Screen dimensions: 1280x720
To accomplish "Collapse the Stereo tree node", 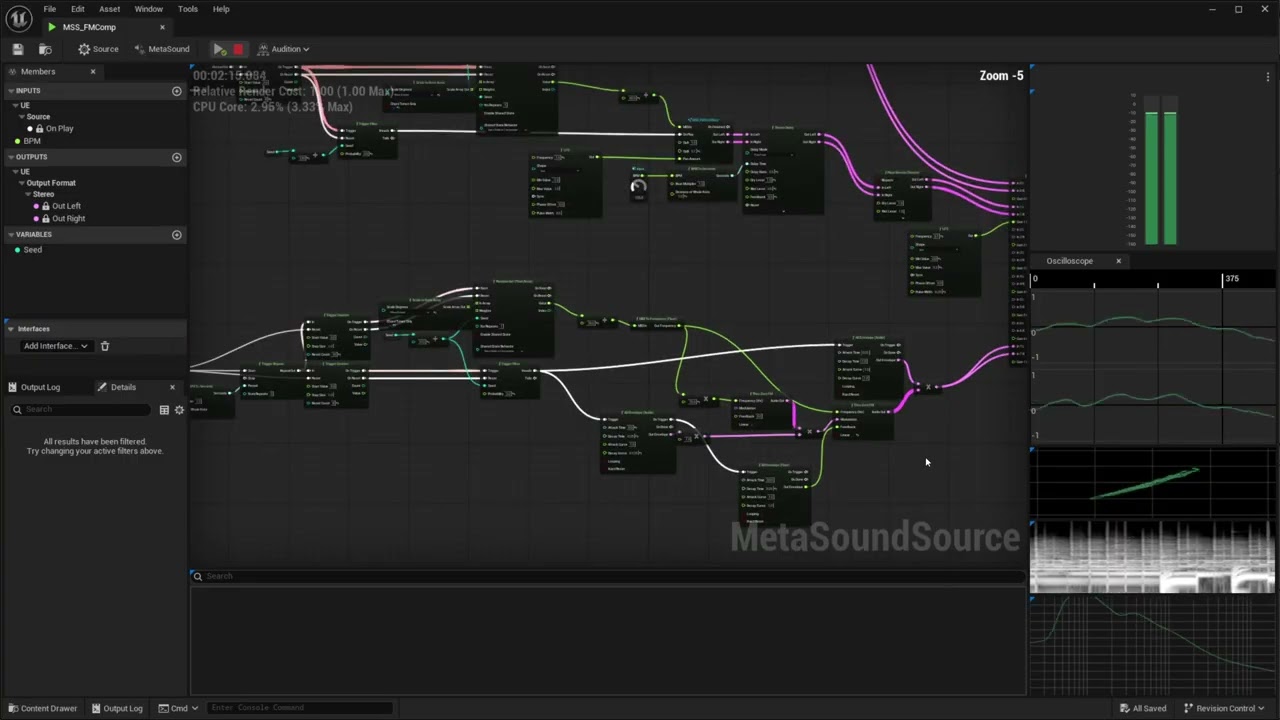I will (27, 194).
